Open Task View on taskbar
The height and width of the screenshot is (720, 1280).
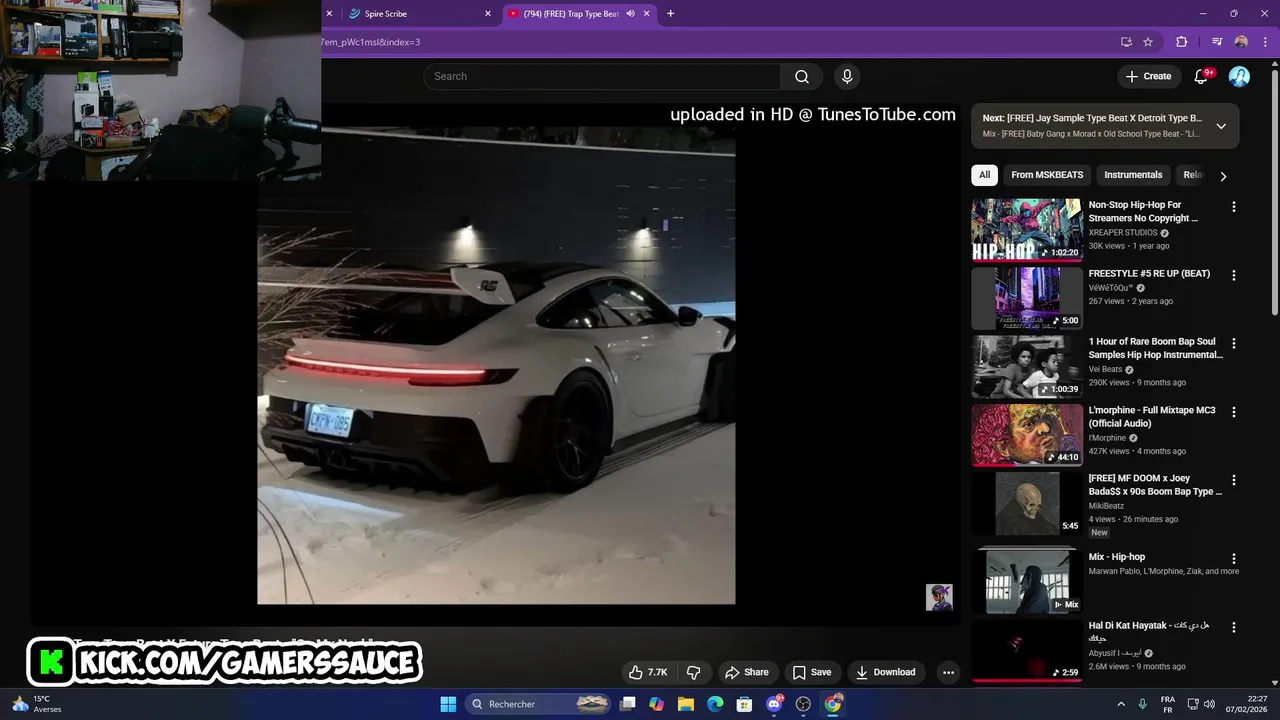pyautogui.click(x=627, y=704)
